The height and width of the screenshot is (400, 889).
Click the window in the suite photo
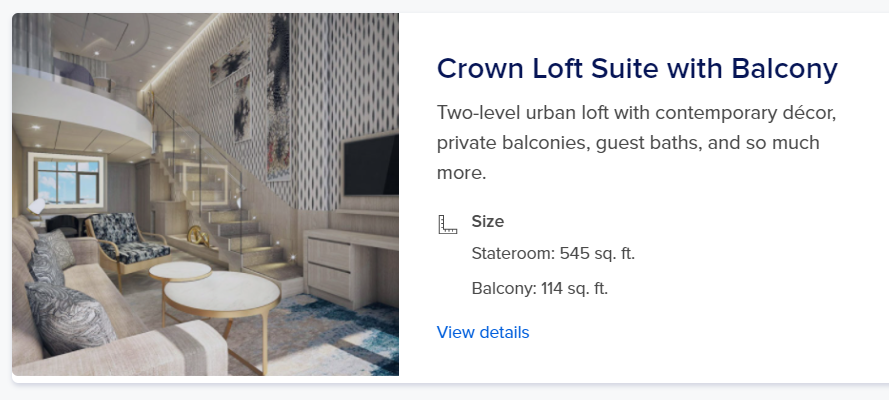(66, 181)
